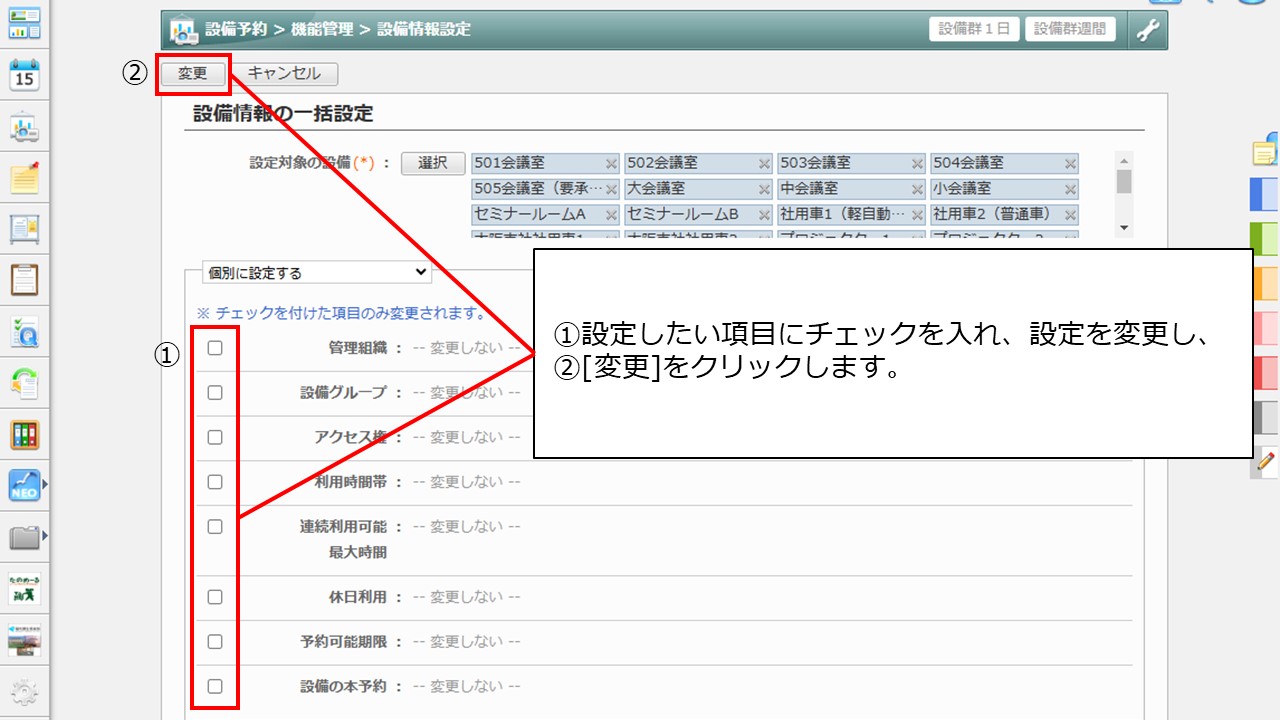The height and width of the screenshot is (720, 1280).
Task: Click the wrench settings icon in header
Action: point(1148,30)
